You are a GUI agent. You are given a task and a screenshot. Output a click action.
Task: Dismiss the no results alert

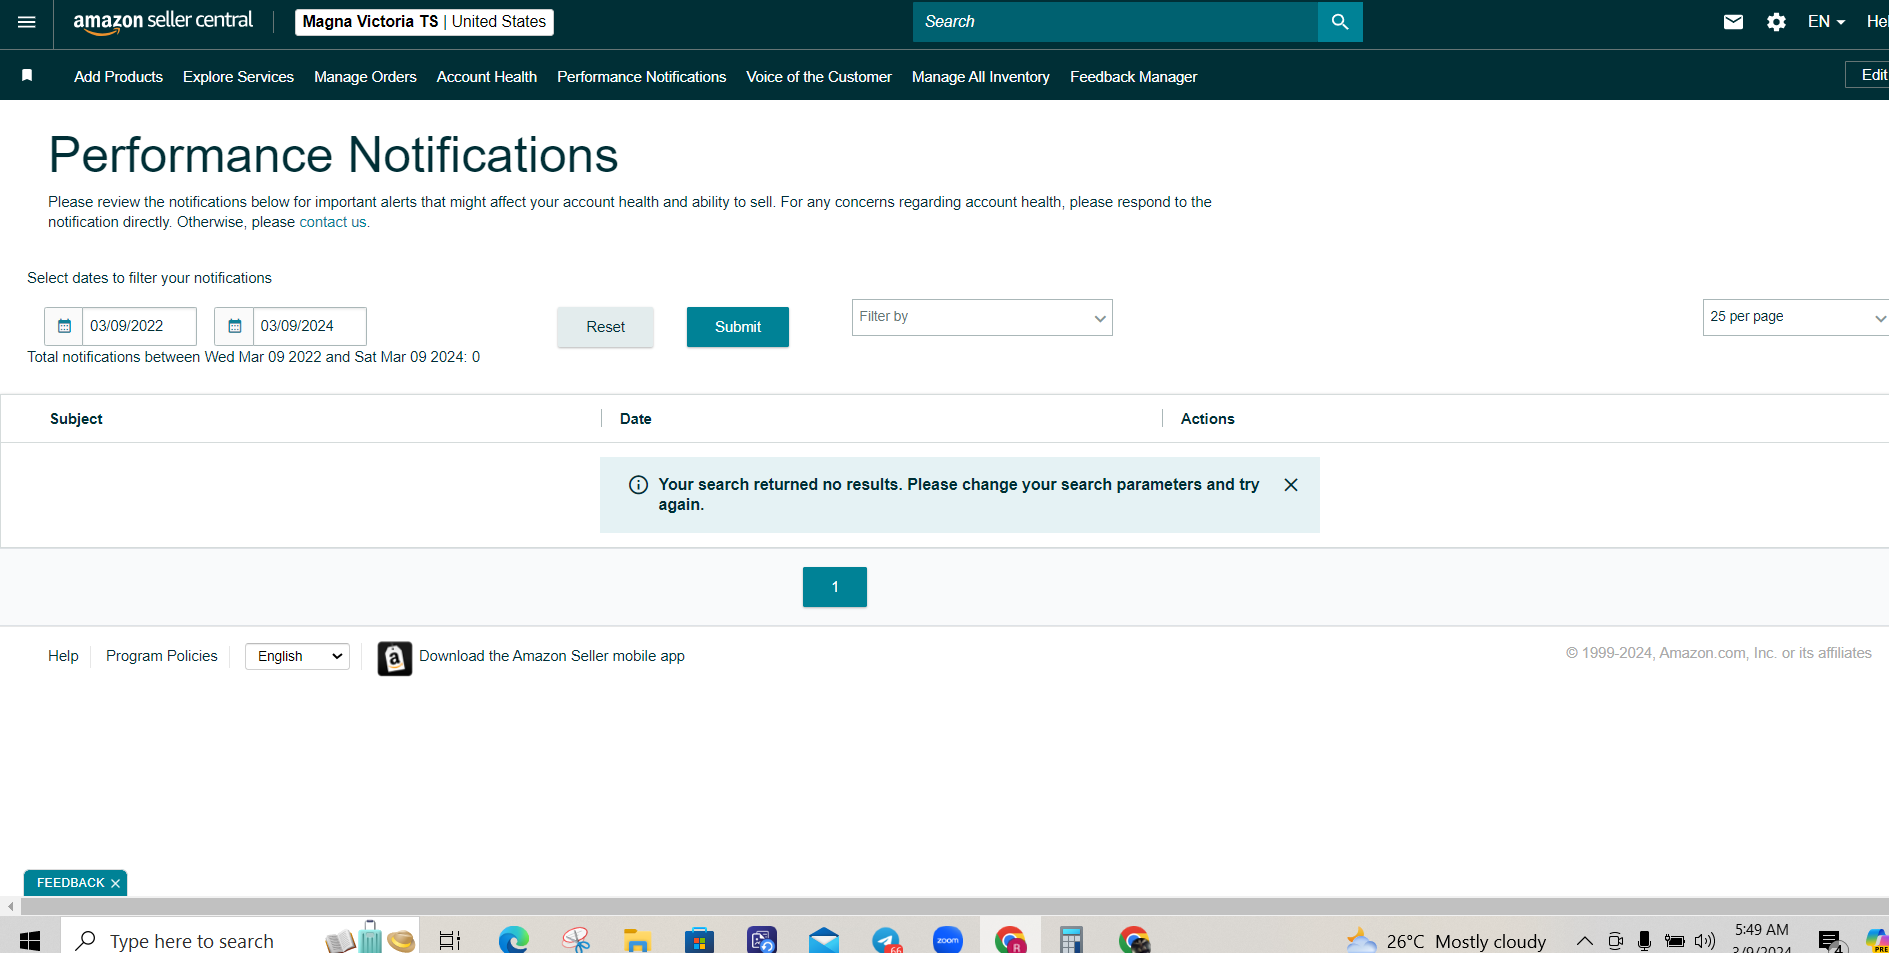point(1291,485)
